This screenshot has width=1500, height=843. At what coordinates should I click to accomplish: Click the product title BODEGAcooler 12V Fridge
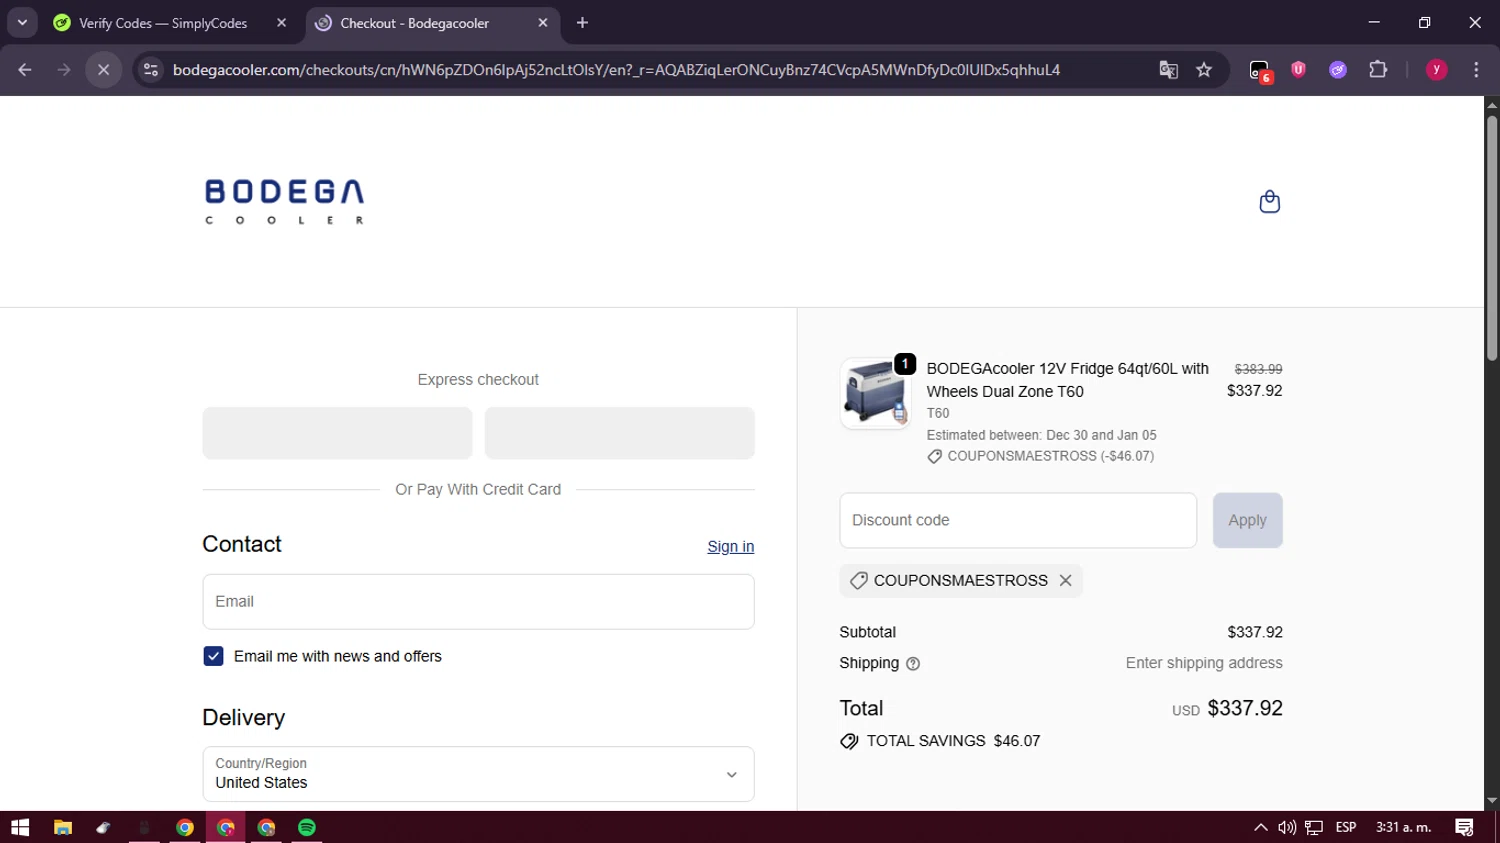click(x=1067, y=380)
